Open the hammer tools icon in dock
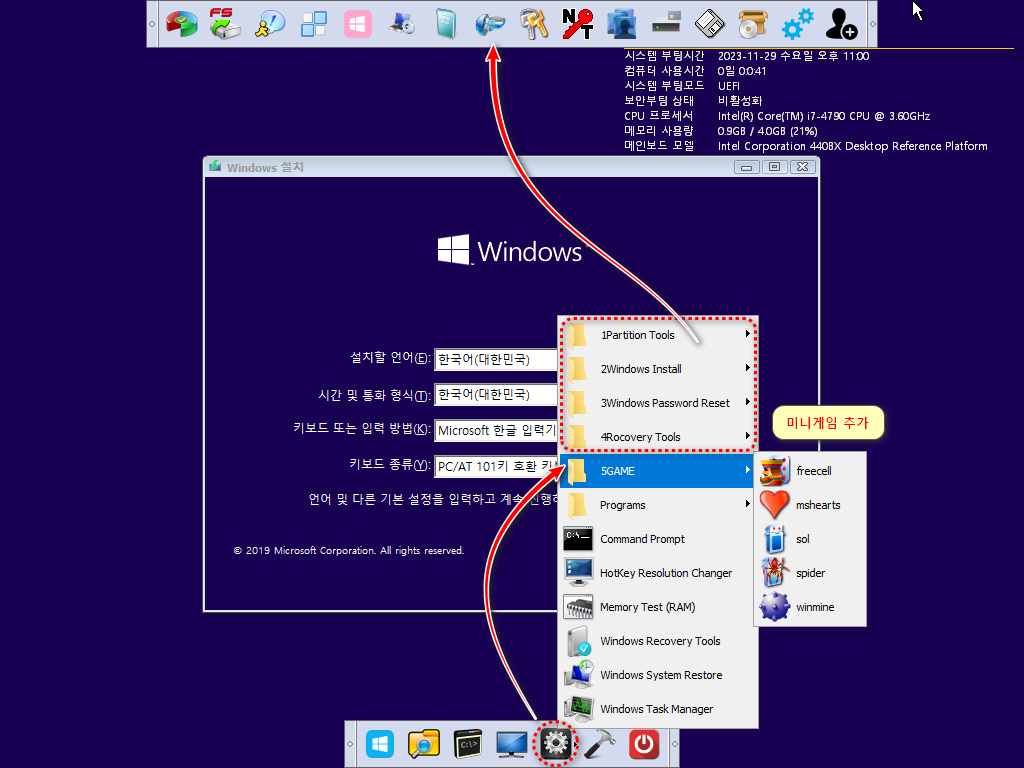Image resolution: width=1024 pixels, height=768 pixels. point(600,744)
